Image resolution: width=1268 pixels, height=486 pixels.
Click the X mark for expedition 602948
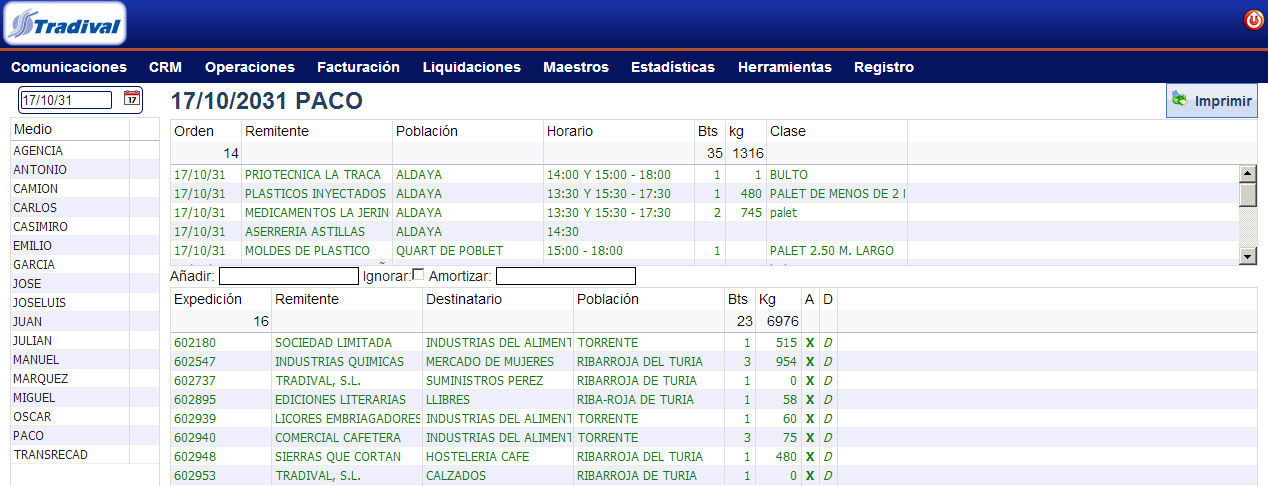(x=810, y=457)
